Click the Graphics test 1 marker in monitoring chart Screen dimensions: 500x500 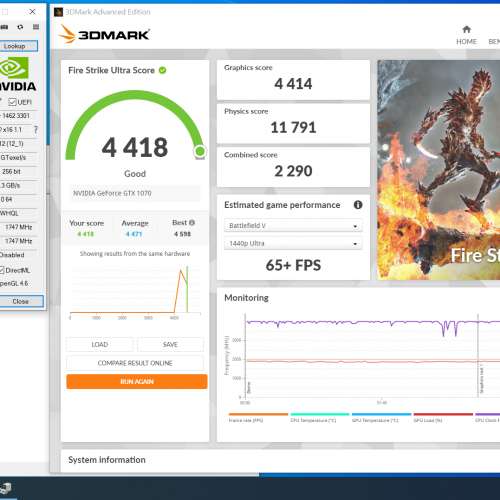(482, 379)
